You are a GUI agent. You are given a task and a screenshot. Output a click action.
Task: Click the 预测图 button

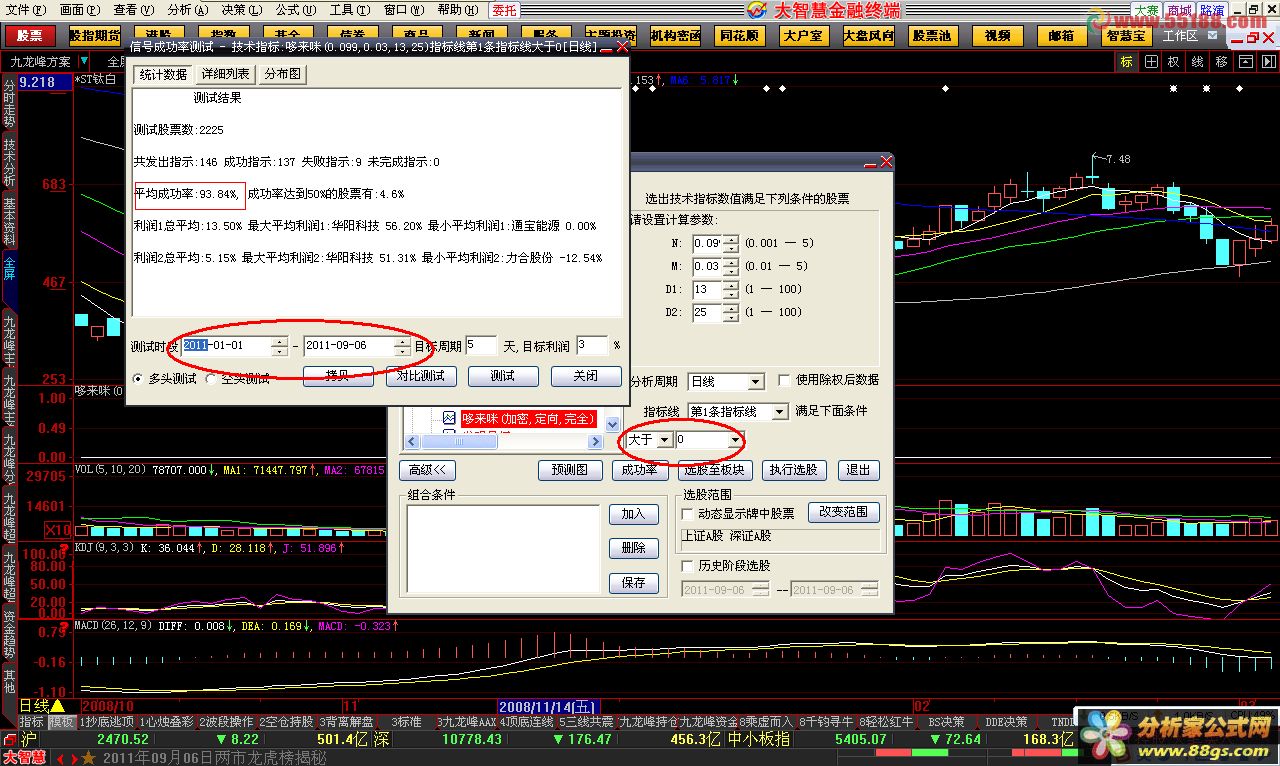[x=570, y=470]
